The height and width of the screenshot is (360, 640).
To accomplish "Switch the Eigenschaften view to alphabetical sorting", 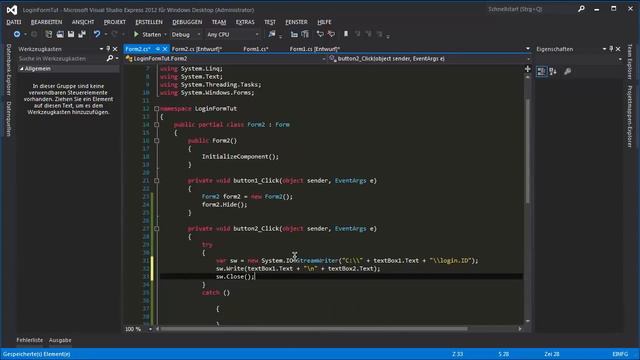I will tap(553, 71).
